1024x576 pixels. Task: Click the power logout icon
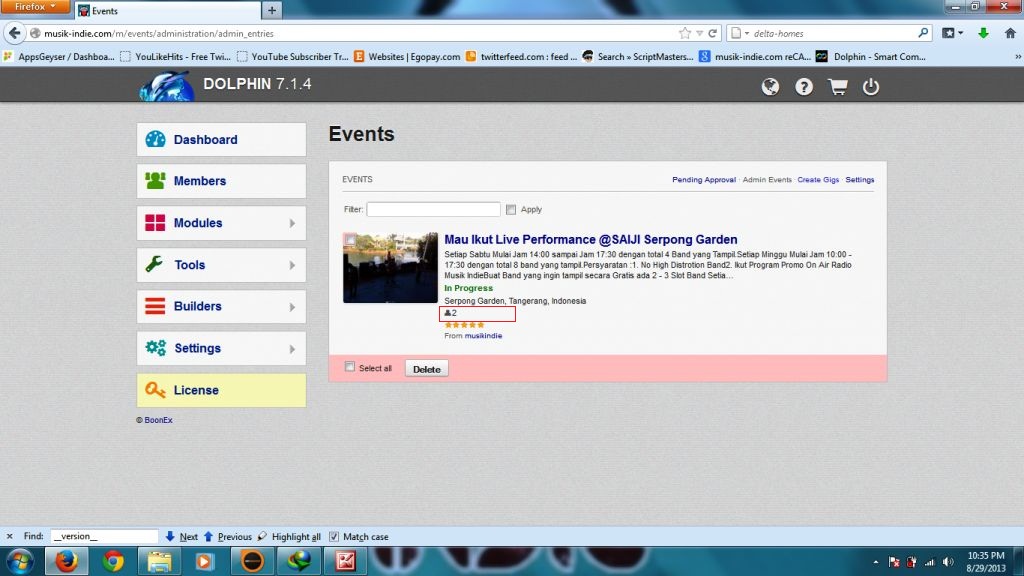[x=871, y=87]
